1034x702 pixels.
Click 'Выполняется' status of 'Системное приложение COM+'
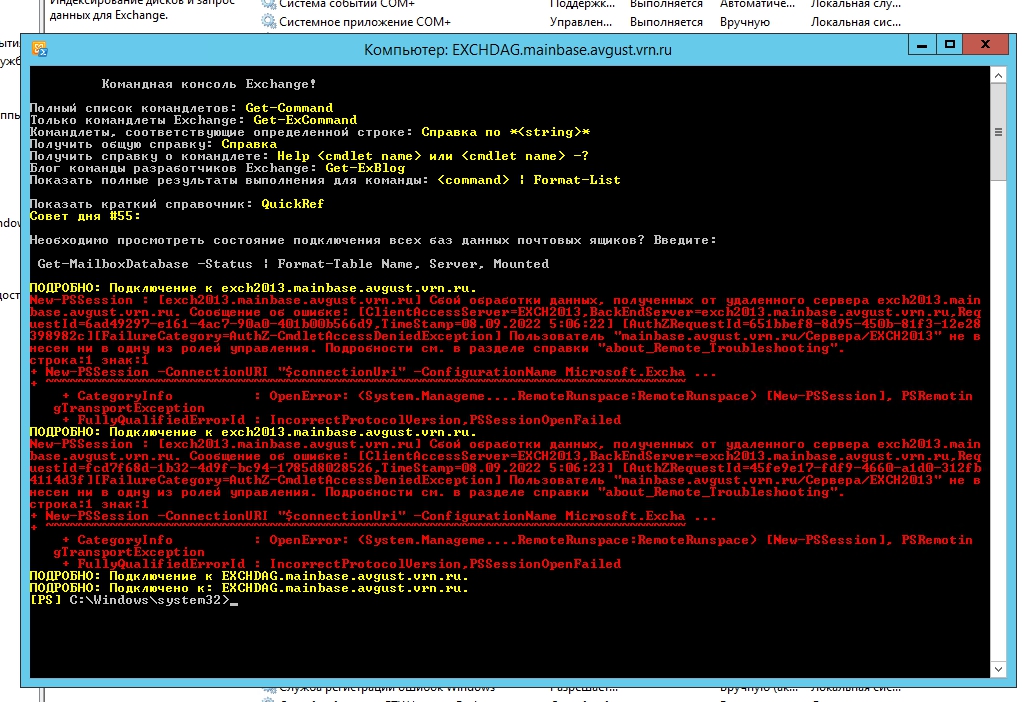click(666, 22)
